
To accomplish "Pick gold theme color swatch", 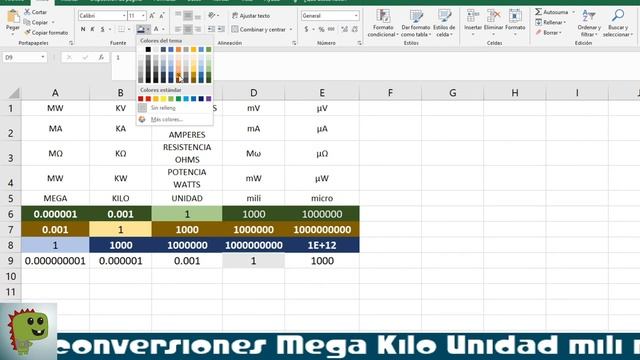I will [193, 49].
